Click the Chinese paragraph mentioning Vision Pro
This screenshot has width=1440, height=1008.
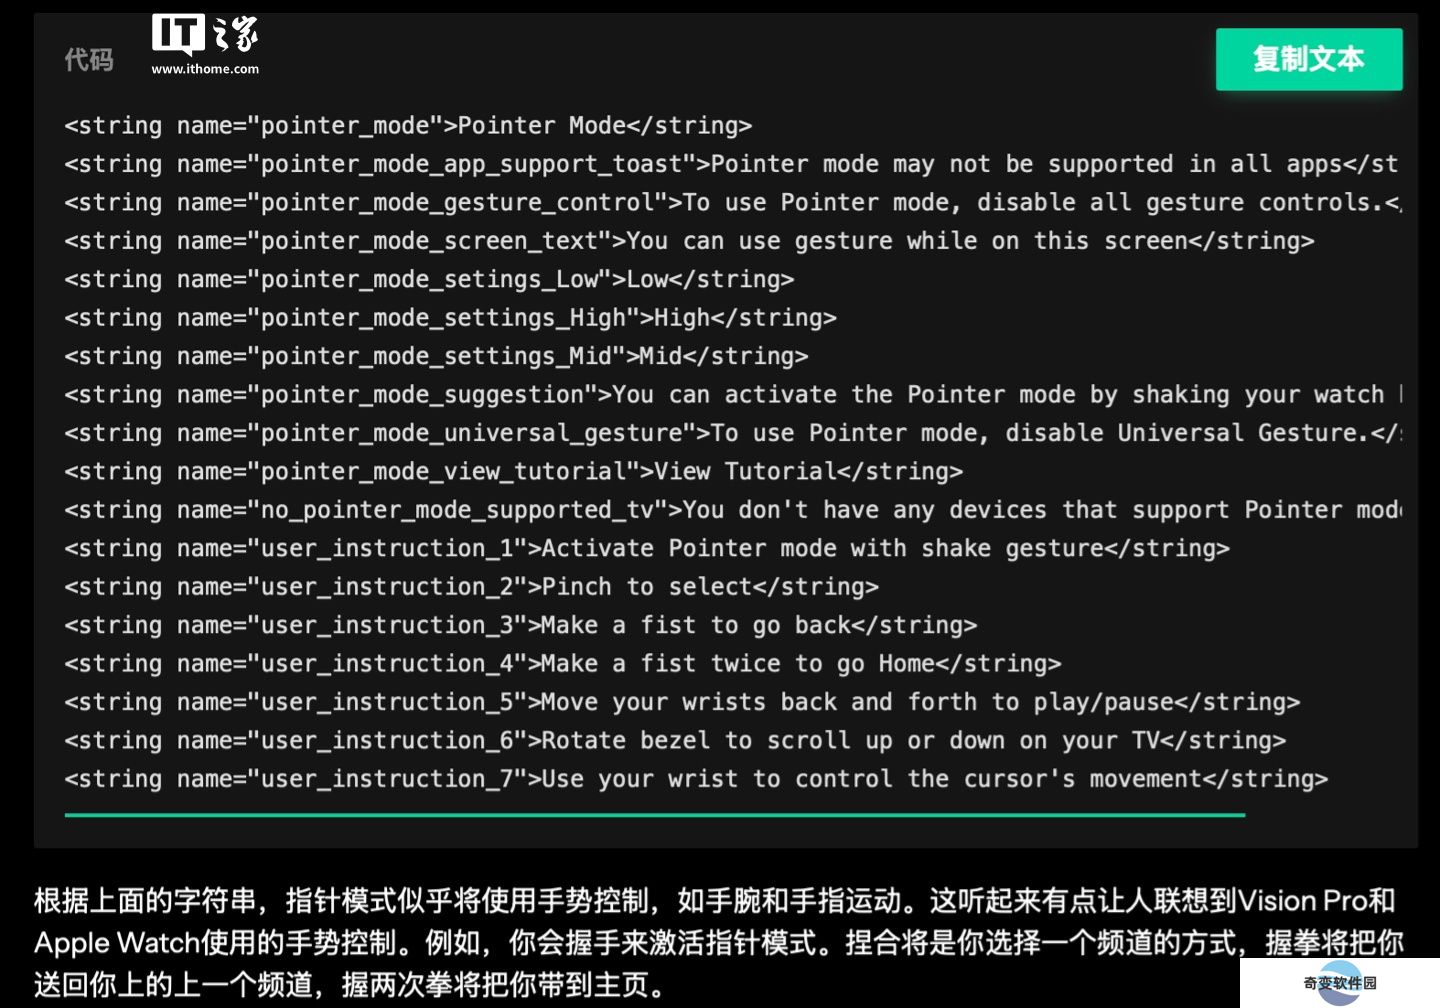(x=719, y=942)
